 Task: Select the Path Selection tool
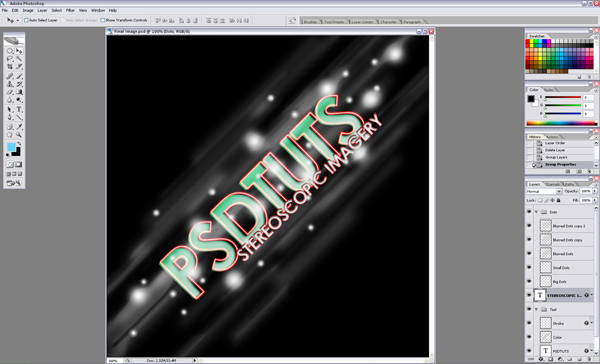10,110
